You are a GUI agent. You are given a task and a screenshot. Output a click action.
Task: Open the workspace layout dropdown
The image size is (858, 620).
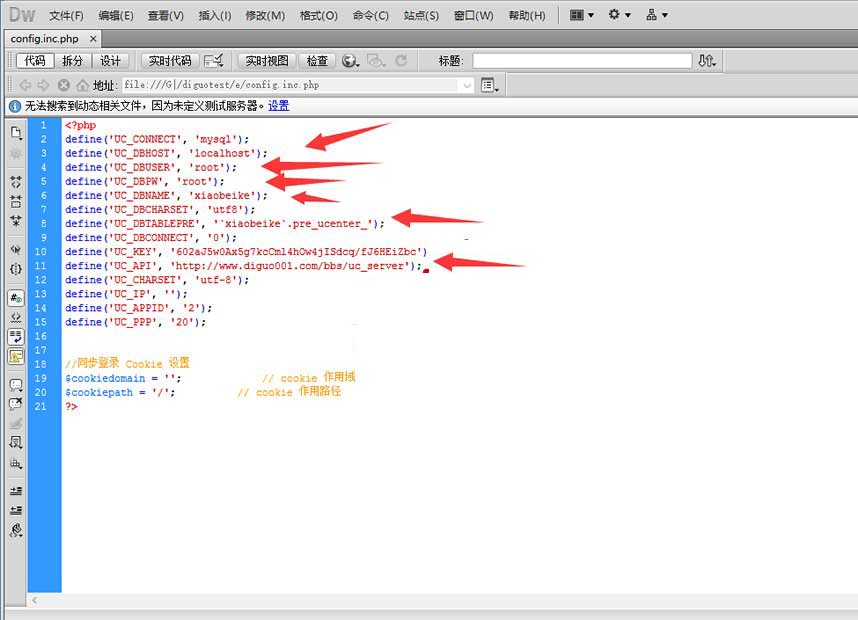pyautogui.click(x=581, y=15)
